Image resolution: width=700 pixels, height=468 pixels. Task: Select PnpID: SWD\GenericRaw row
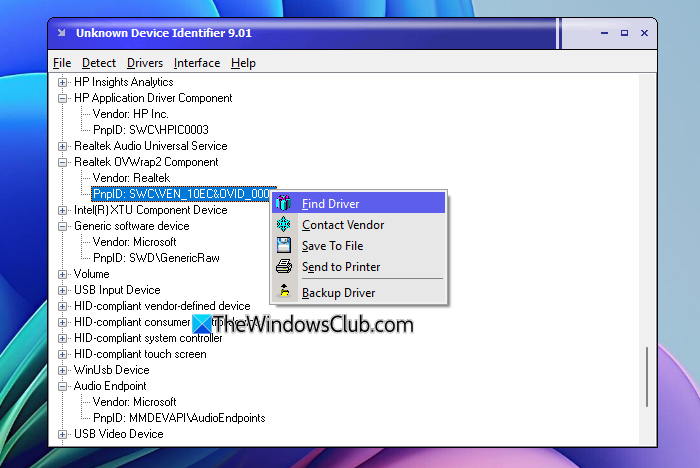tap(156, 258)
